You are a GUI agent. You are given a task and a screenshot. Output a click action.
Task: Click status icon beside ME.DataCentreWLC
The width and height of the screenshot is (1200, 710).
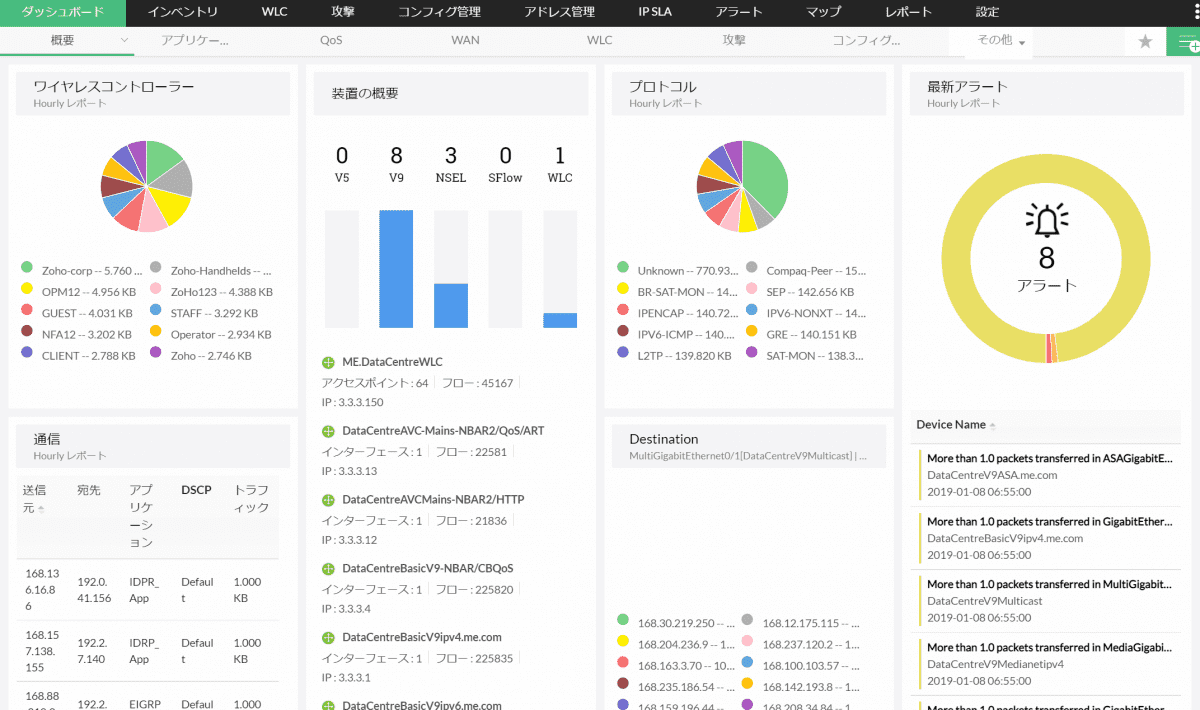click(x=328, y=362)
